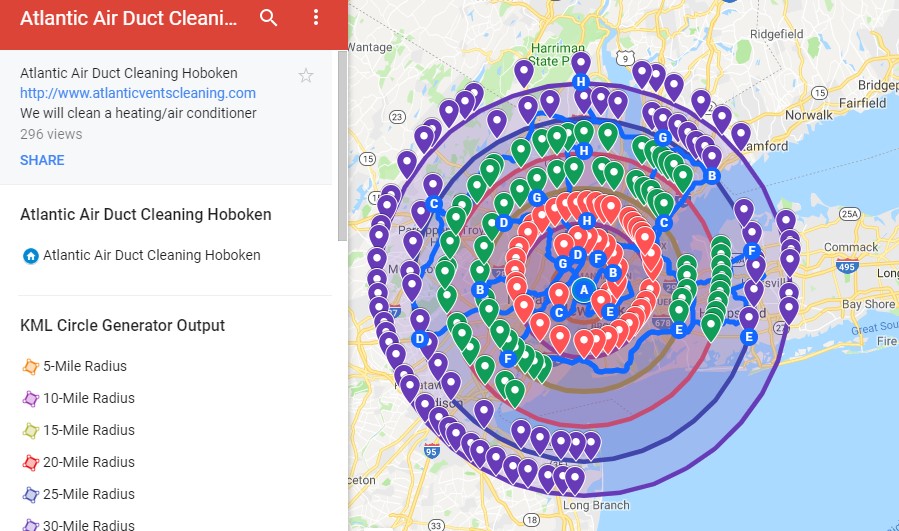This screenshot has width=899, height=531.
Task: Click the Ridgefield map label
Action: [777, 34]
